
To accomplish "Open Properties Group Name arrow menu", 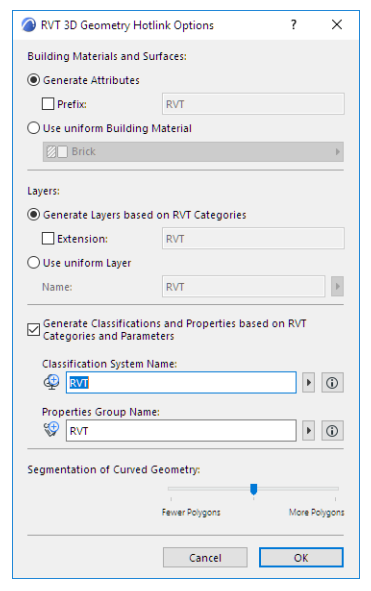I will [x=308, y=431].
